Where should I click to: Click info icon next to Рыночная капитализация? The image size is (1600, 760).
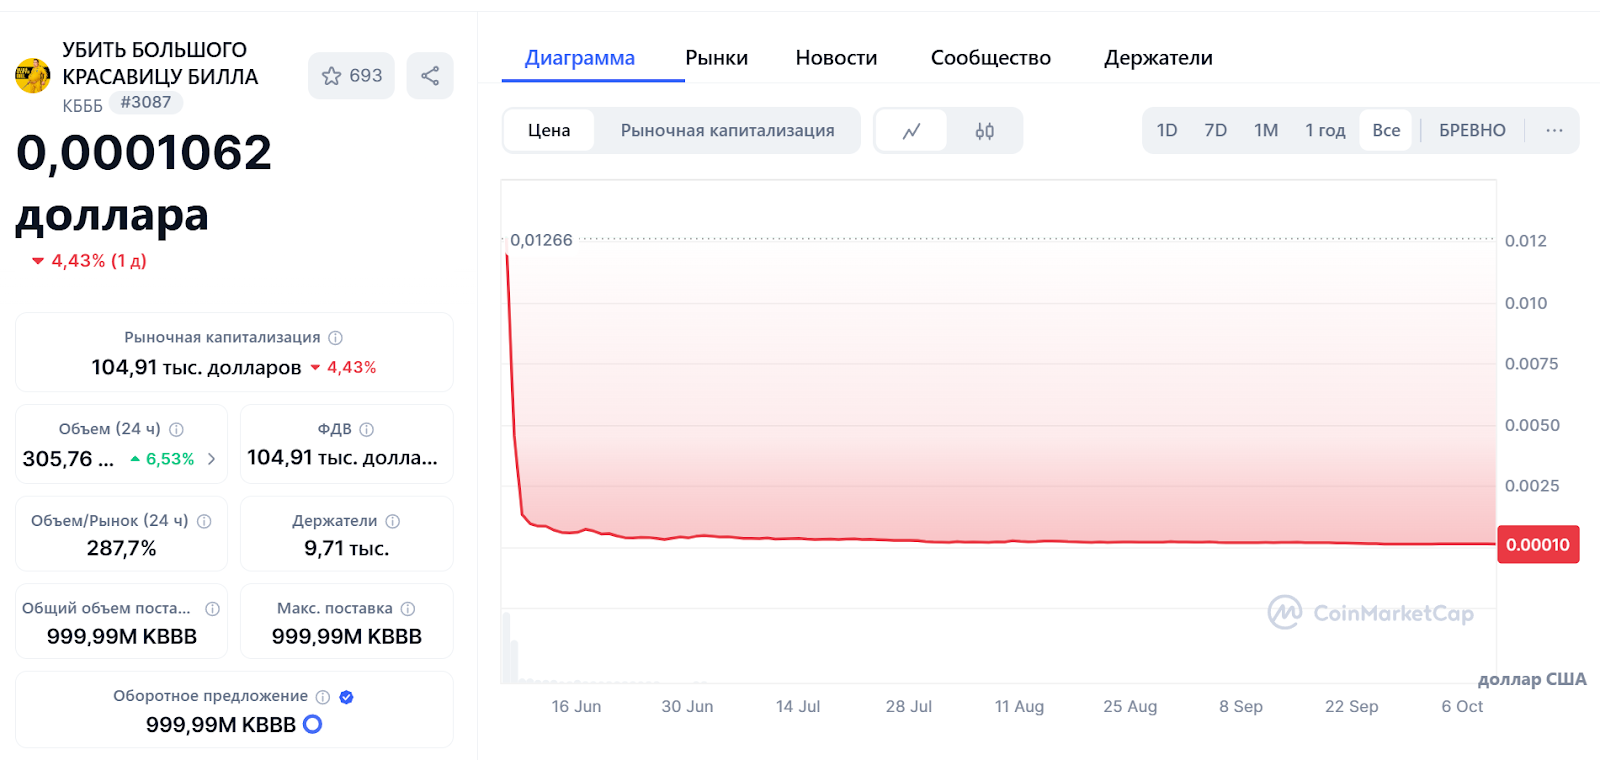pyautogui.click(x=336, y=338)
